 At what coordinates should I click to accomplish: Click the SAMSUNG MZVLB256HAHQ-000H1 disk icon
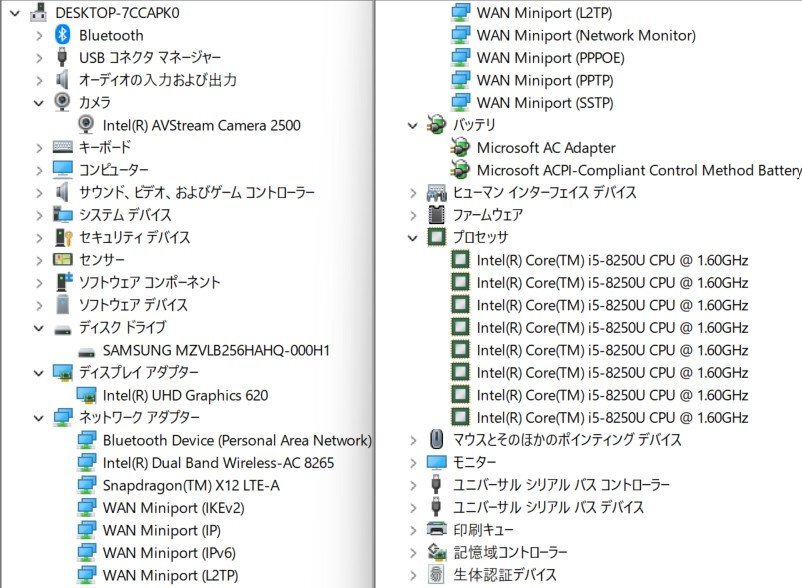point(86,353)
